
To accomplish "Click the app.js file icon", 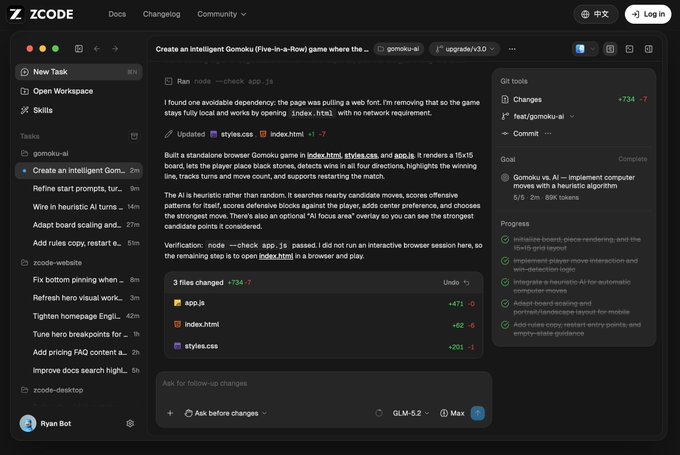I will coord(177,303).
